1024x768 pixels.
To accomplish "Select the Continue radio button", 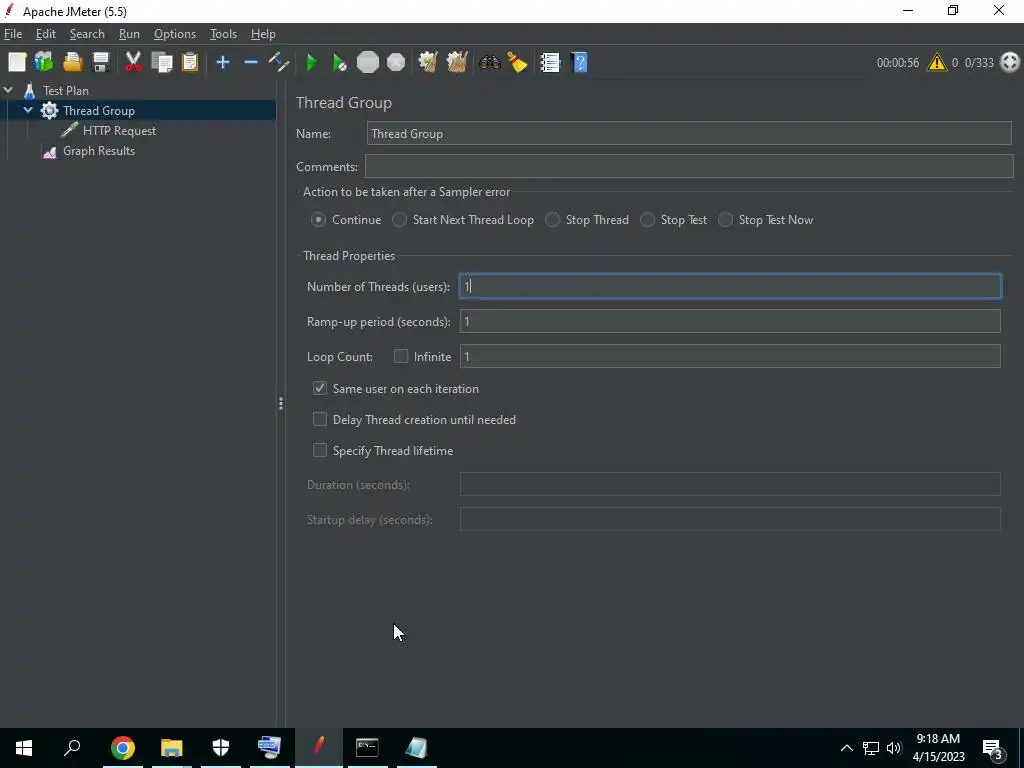I will pyautogui.click(x=318, y=220).
